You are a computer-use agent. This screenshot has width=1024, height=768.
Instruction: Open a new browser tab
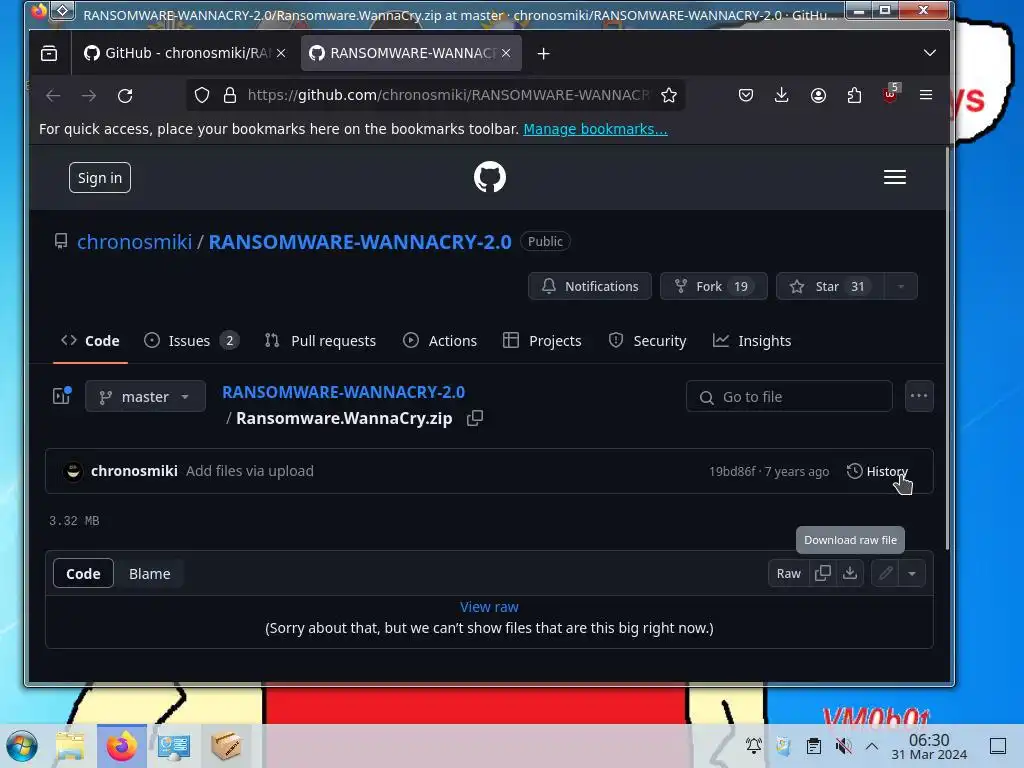click(x=543, y=54)
